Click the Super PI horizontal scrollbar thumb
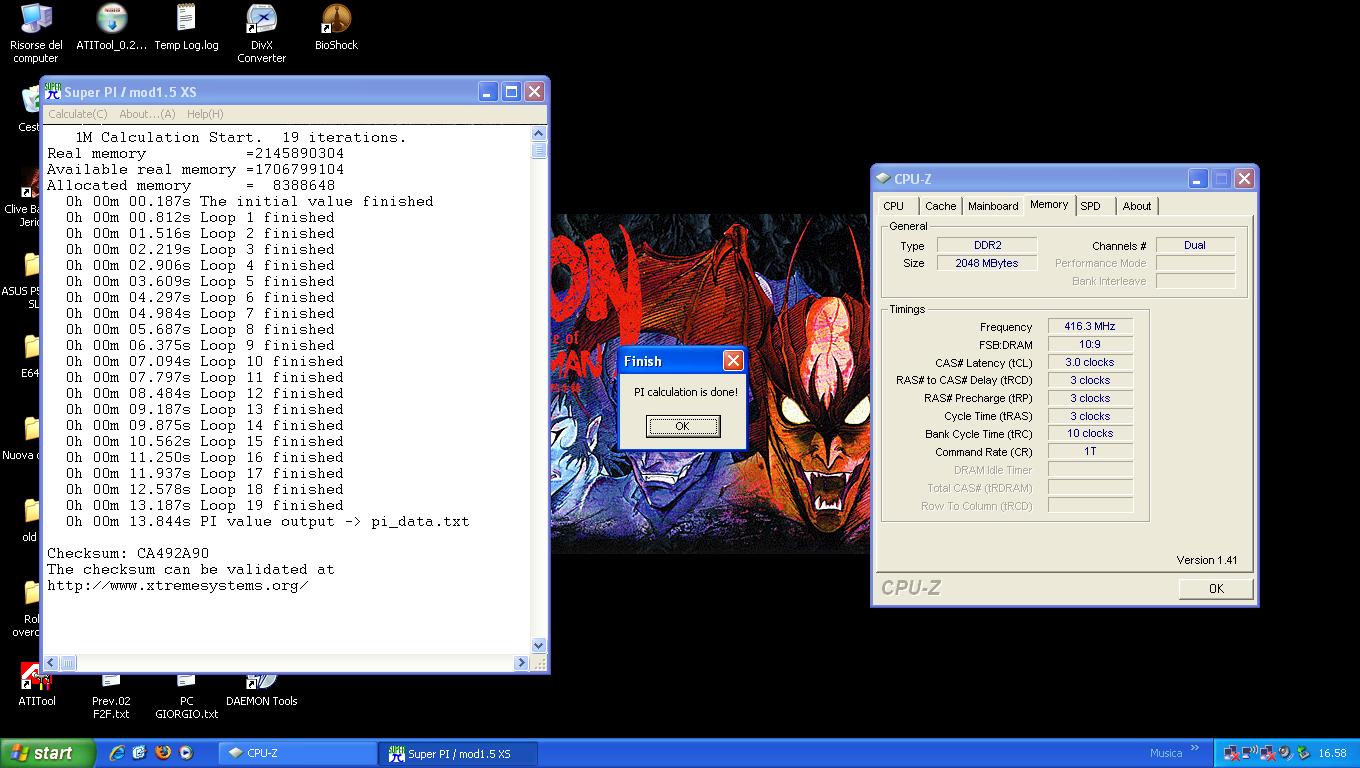1360x768 pixels. click(x=68, y=663)
